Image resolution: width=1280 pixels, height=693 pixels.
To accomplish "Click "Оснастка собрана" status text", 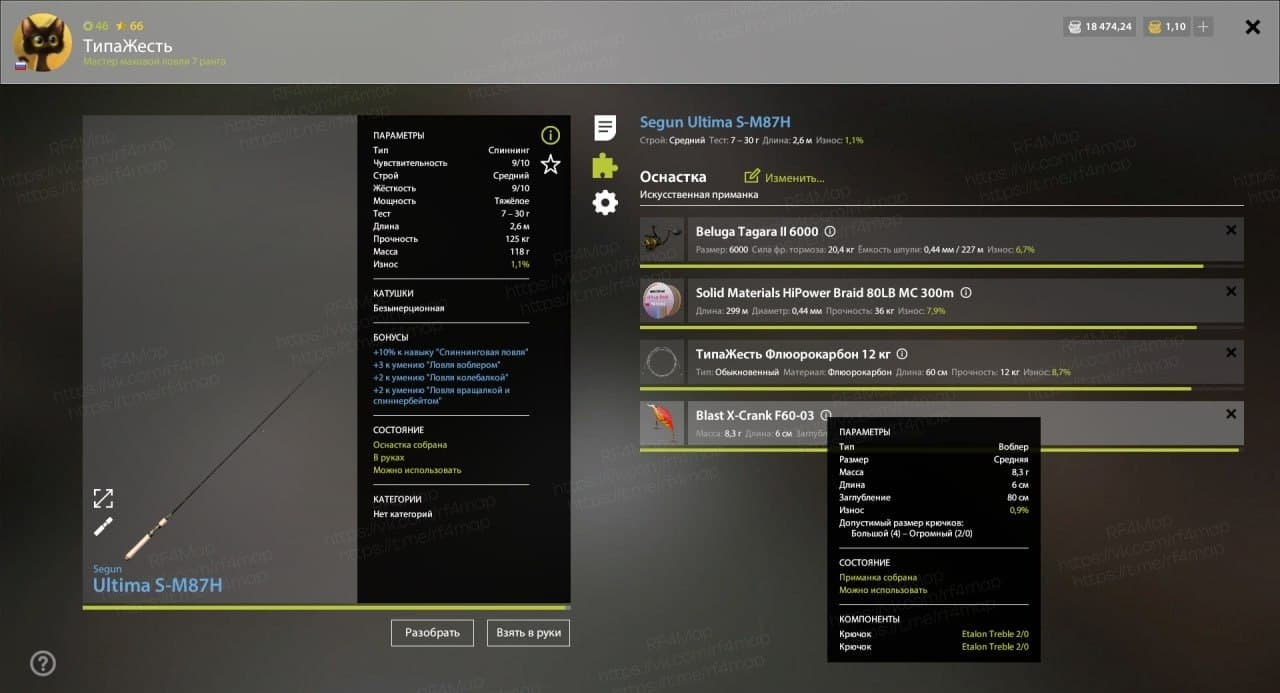I will (410, 445).
